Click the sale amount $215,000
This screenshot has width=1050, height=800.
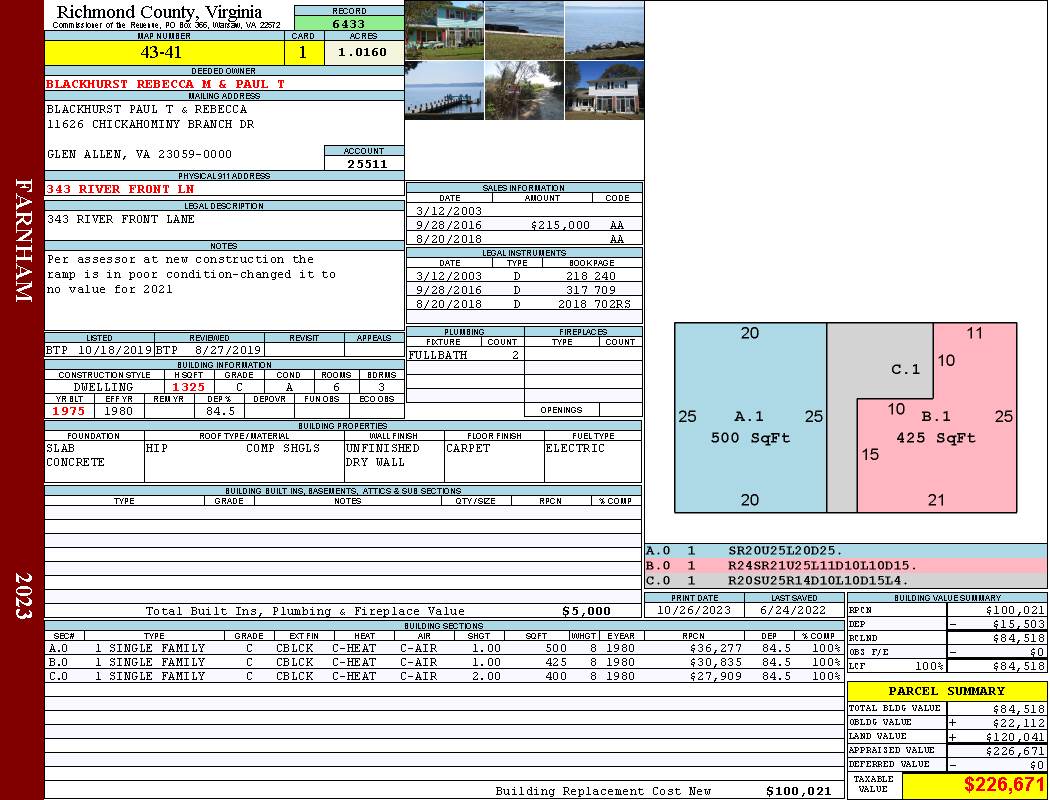pyautogui.click(x=560, y=225)
